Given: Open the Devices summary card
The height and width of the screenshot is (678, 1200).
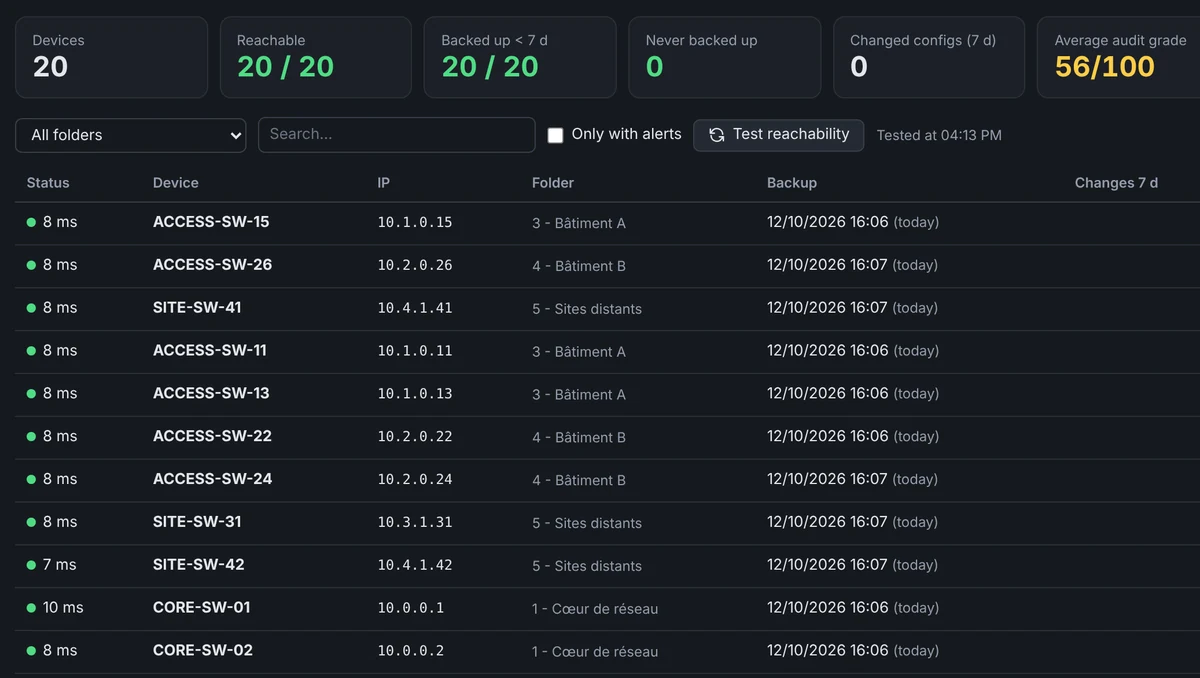Looking at the screenshot, I should click(111, 57).
